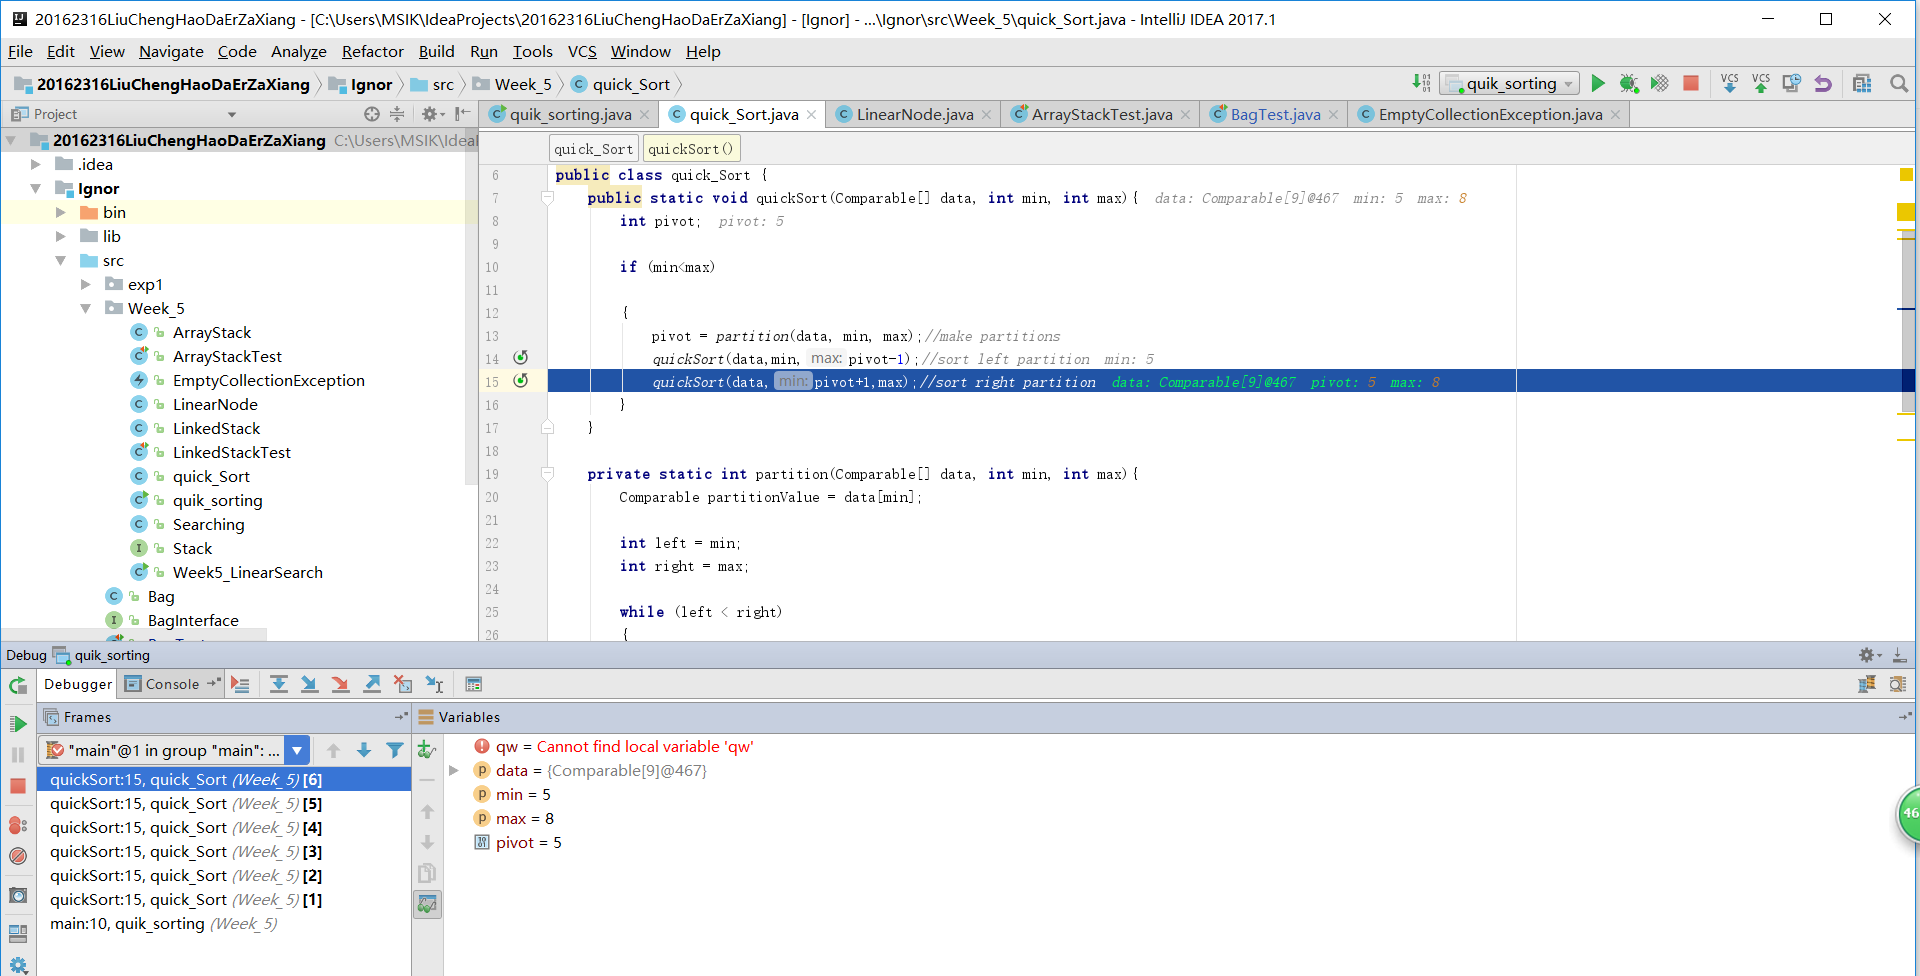Open the Refactor menu

(372, 51)
